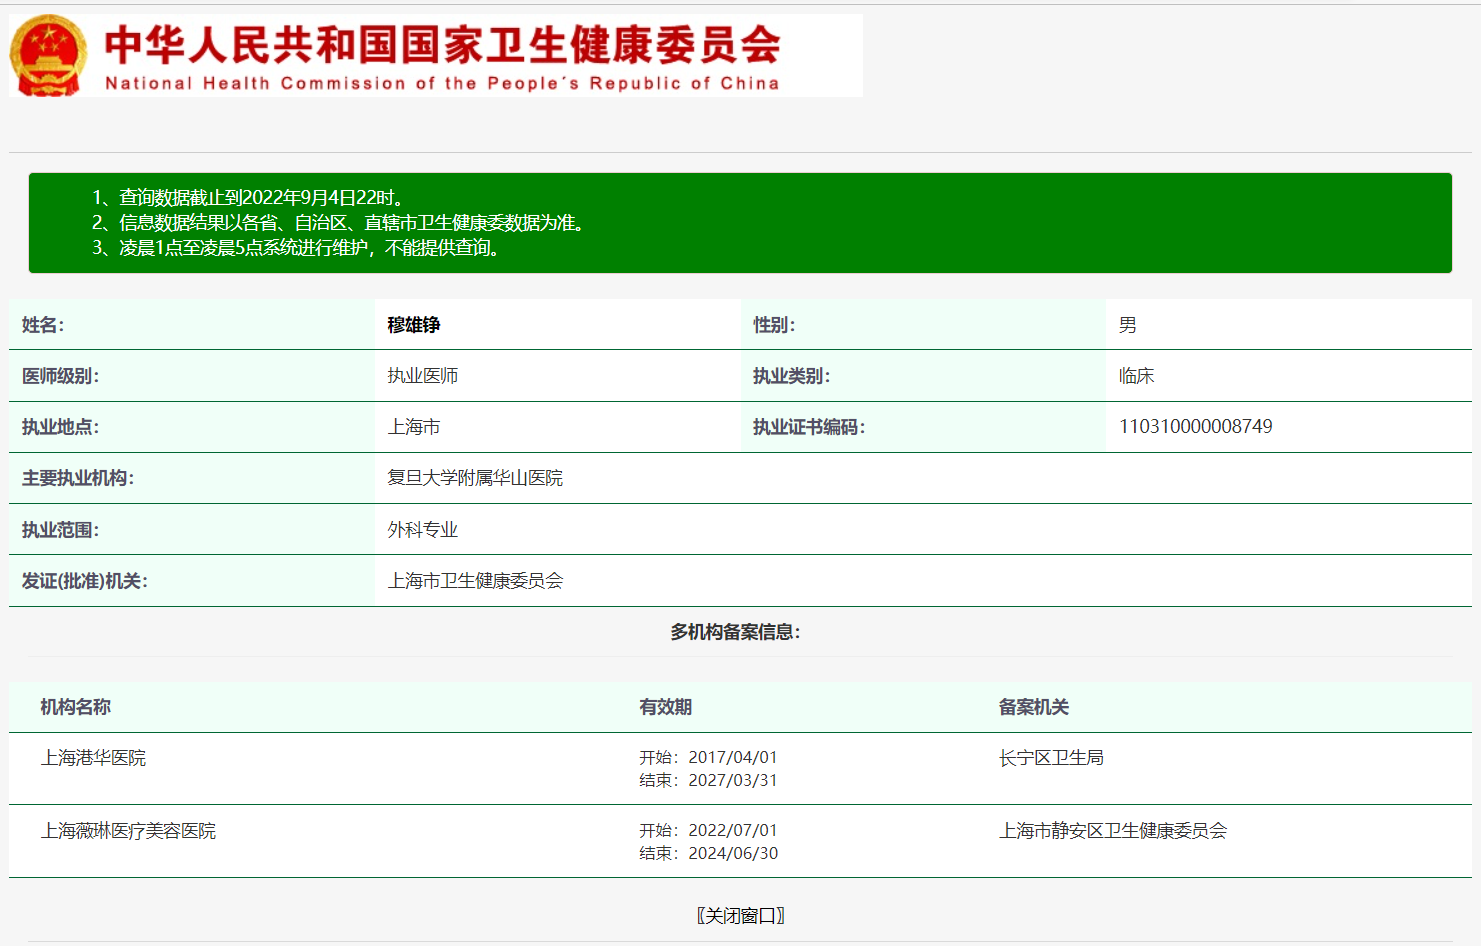Click the notice line about 凌晨1点至凌晨5点 maintenance
The height and width of the screenshot is (946, 1481).
coord(296,248)
